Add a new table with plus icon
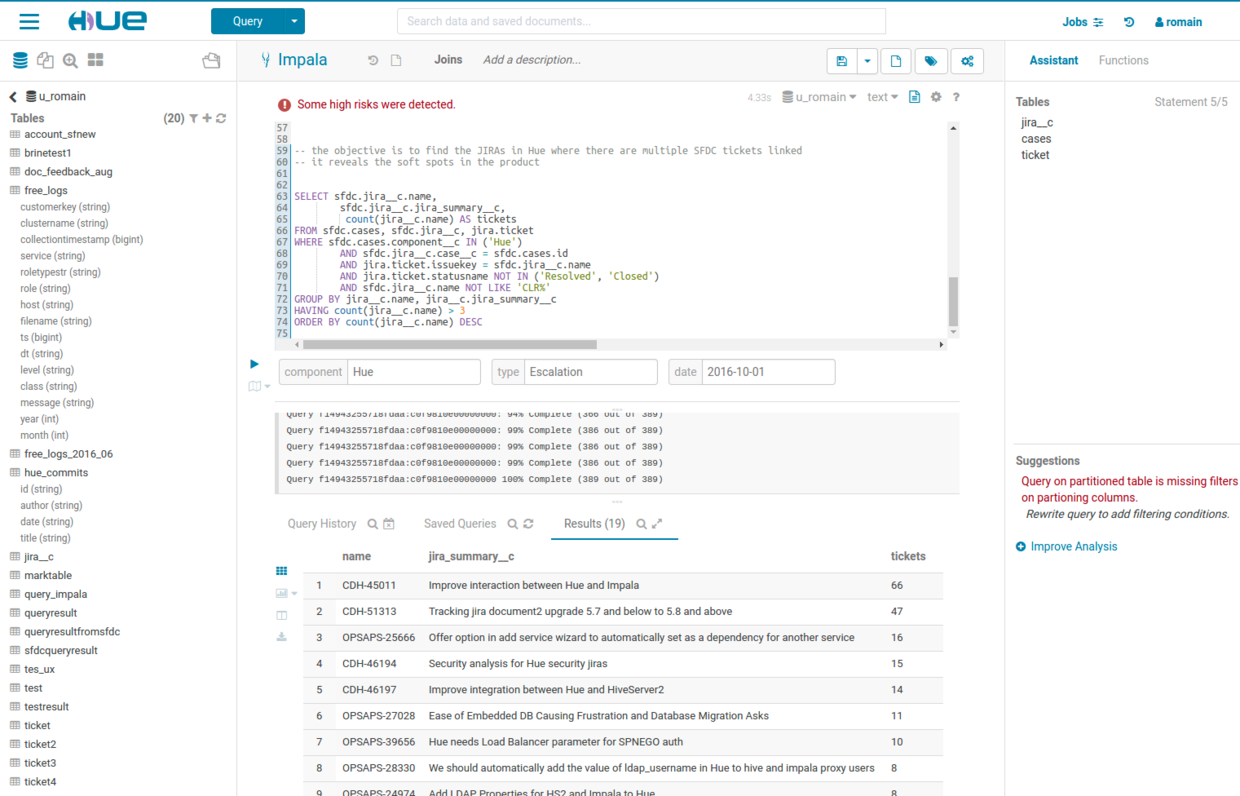The height and width of the screenshot is (796, 1240). [x=207, y=118]
